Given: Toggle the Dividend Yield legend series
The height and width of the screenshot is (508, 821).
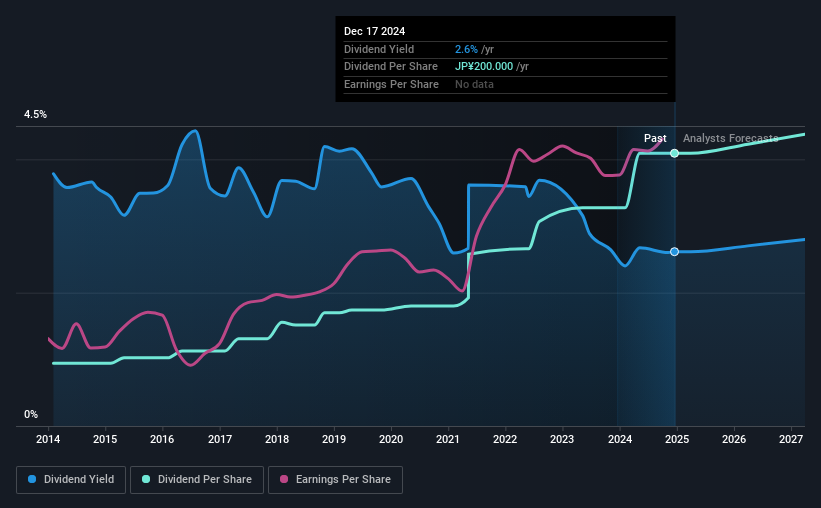Looking at the screenshot, I should (x=71, y=480).
